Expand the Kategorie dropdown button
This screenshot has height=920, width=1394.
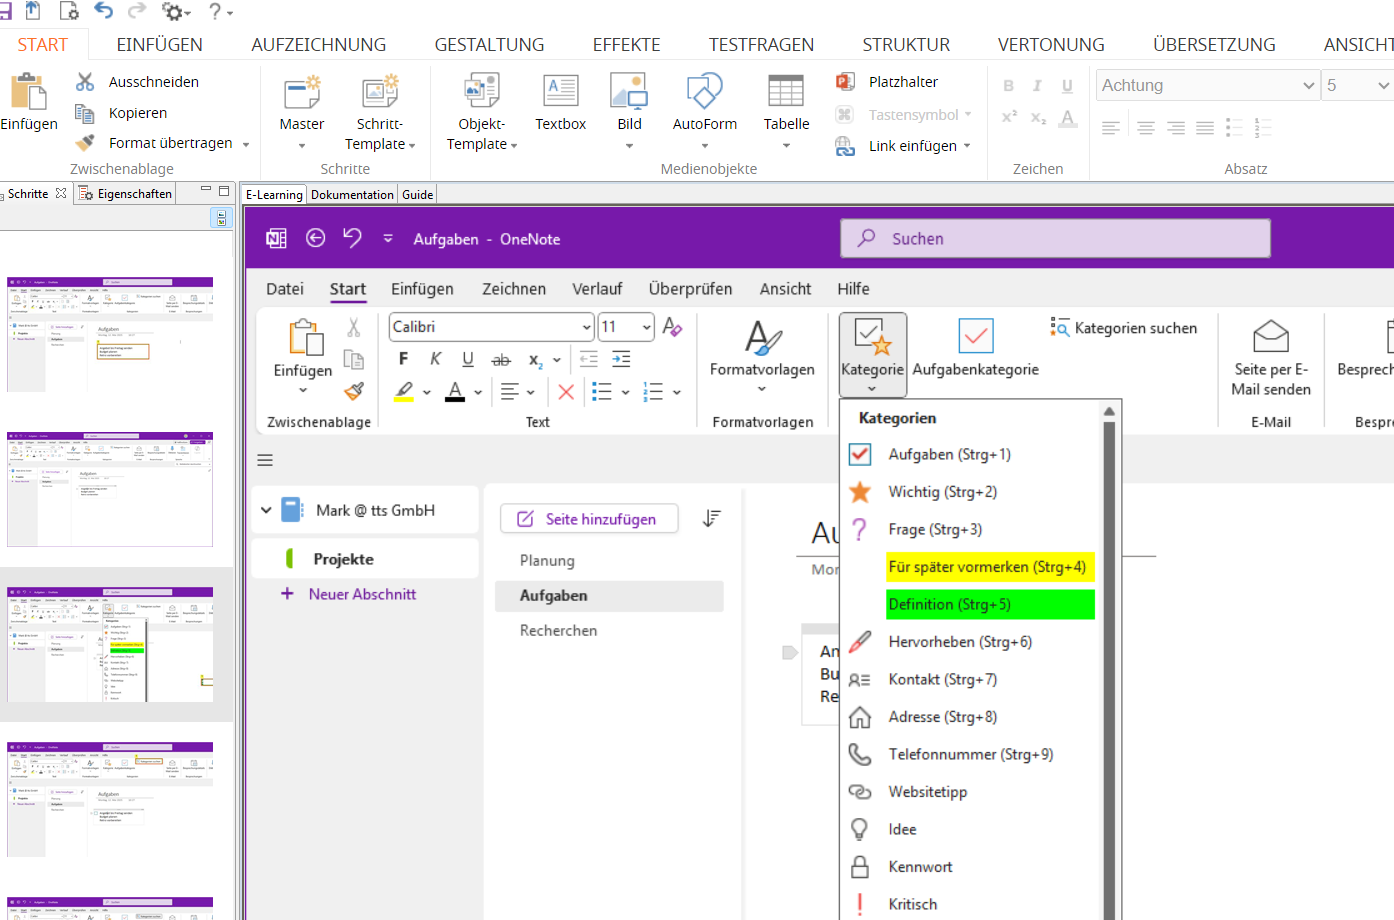pyautogui.click(x=872, y=388)
